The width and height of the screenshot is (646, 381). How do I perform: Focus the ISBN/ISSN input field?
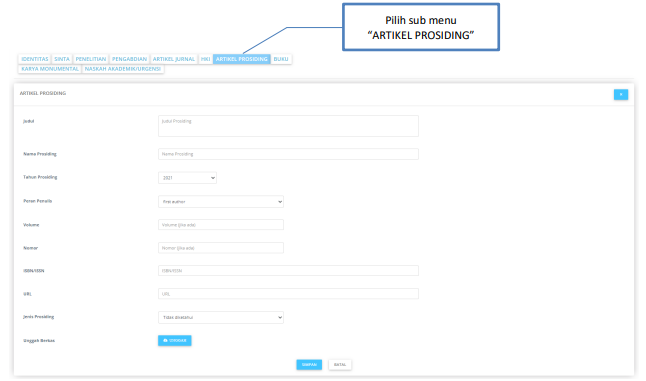coord(288,271)
